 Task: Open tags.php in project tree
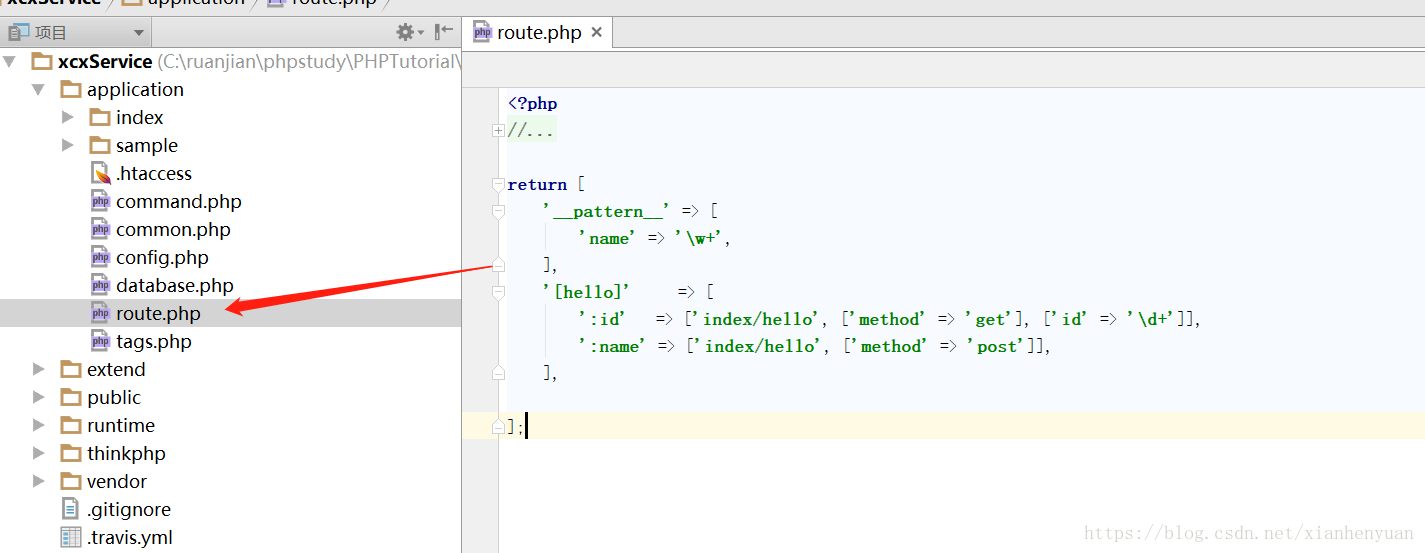[154, 341]
